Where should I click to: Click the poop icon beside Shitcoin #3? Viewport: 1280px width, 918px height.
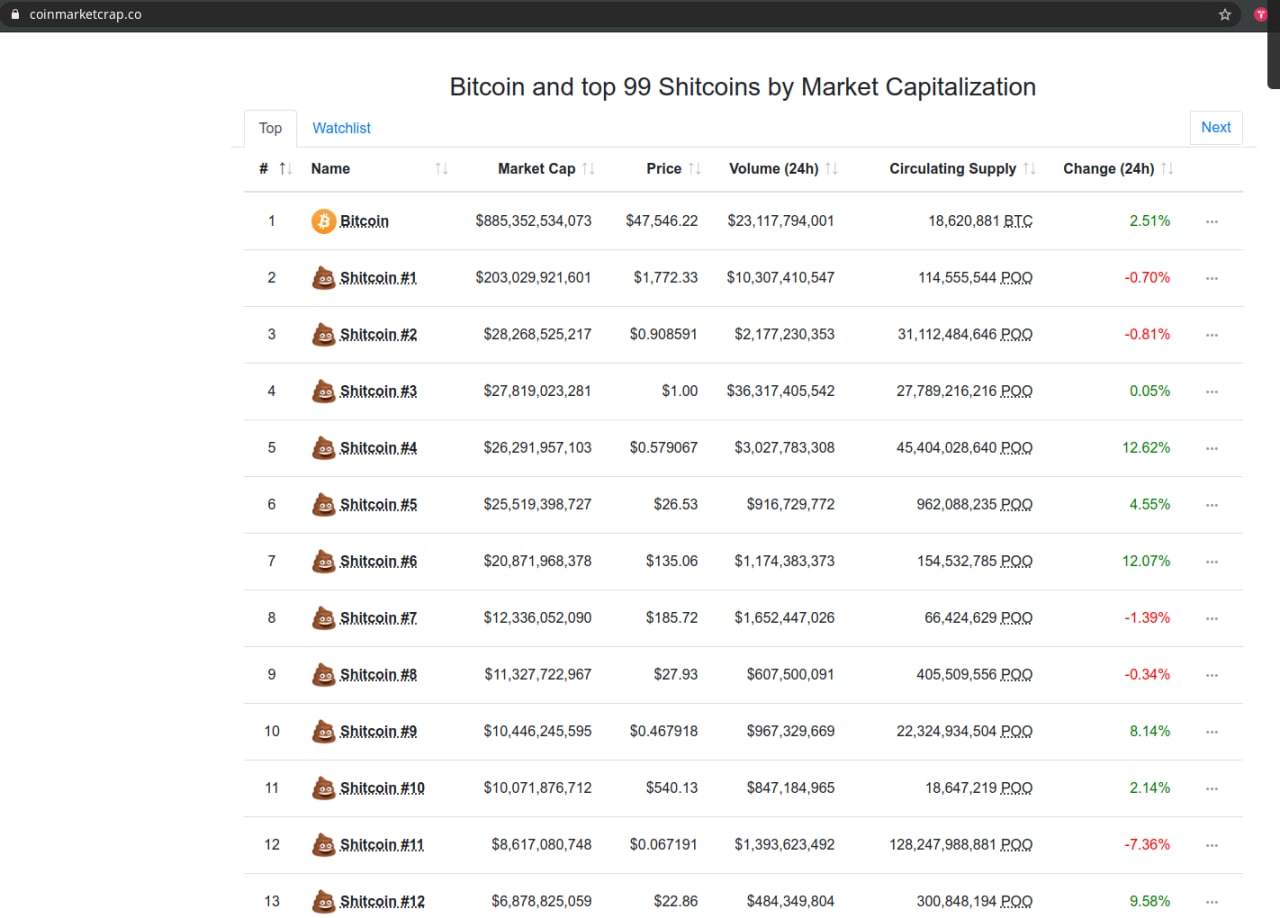(323, 391)
